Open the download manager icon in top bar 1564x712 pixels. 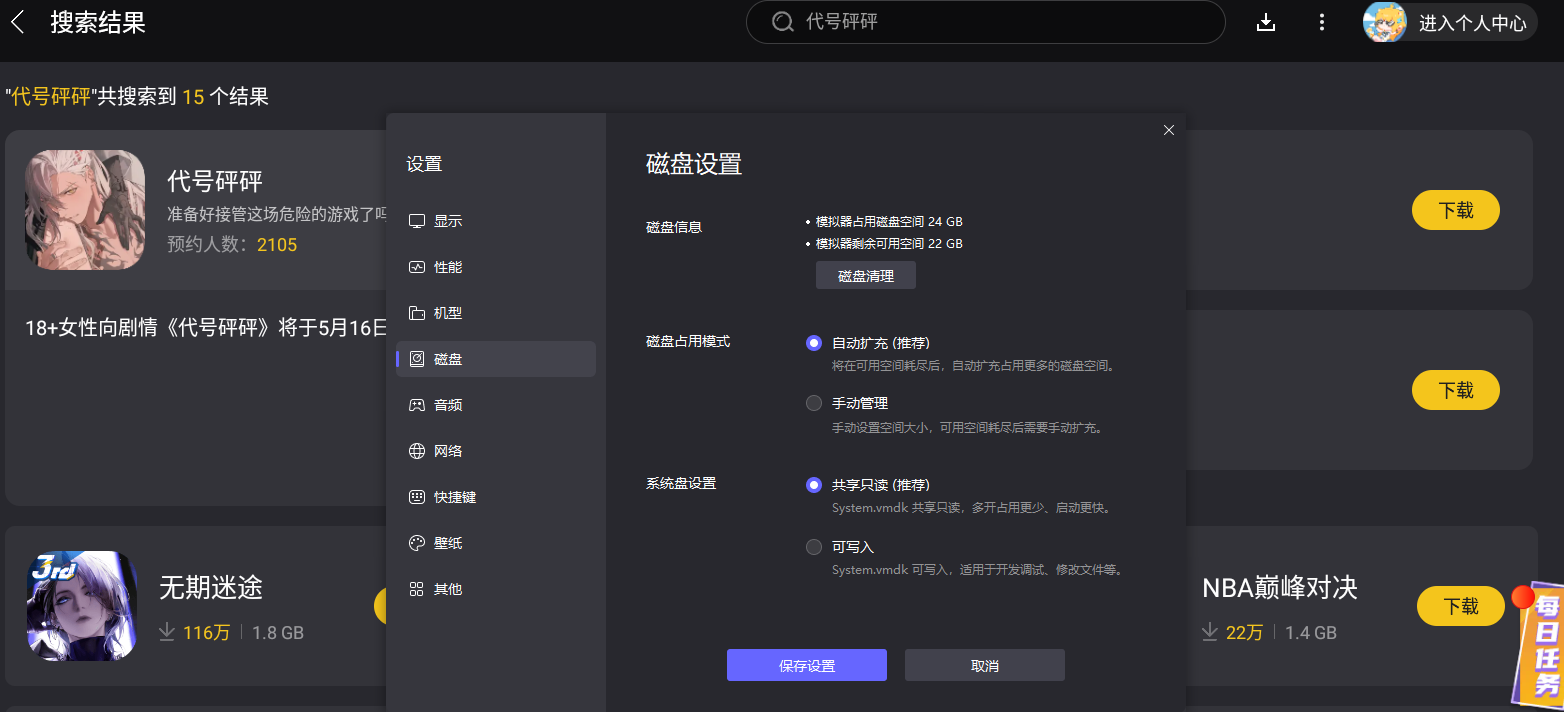click(1266, 22)
